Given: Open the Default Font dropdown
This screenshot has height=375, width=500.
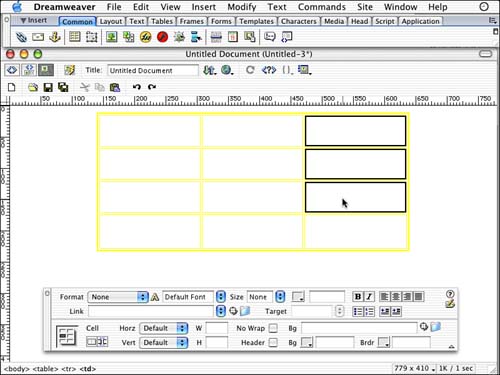Looking at the screenshot, I should (x=221, y=297).
